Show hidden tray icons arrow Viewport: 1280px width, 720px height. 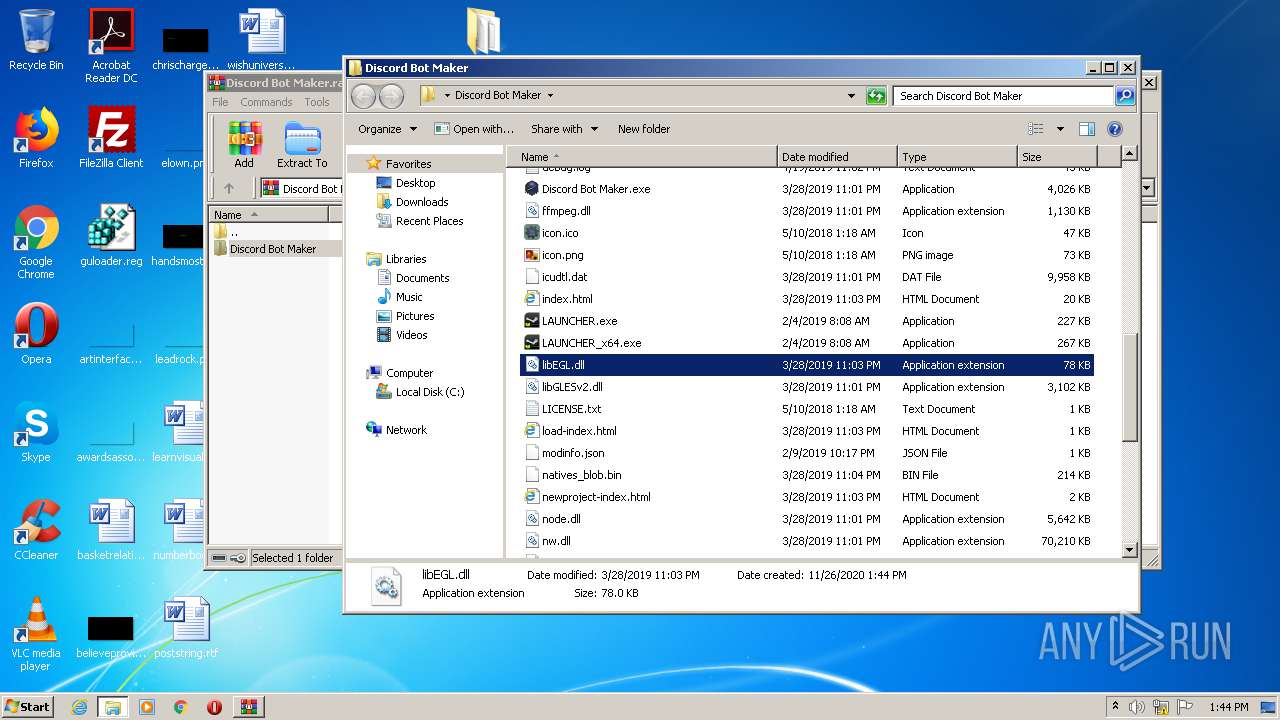1115,707
